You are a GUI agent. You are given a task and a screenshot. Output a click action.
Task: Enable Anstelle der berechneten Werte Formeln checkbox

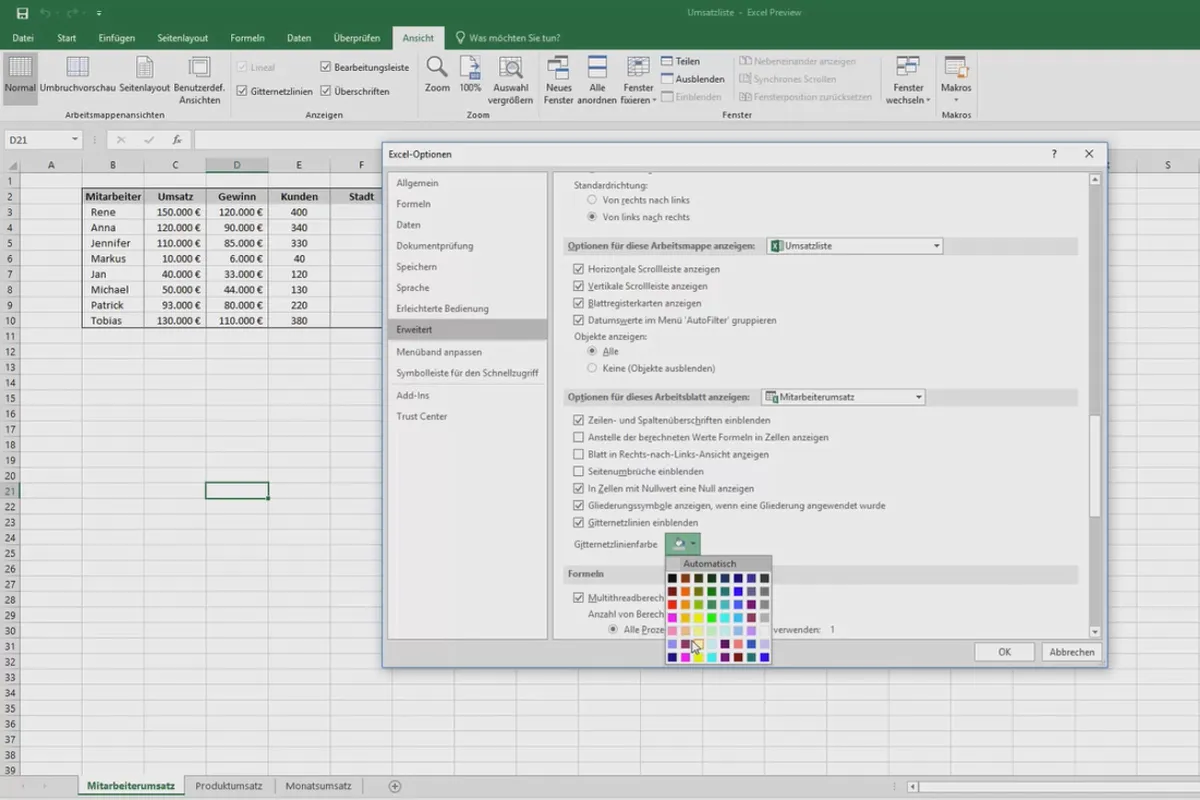pos(578,437)
